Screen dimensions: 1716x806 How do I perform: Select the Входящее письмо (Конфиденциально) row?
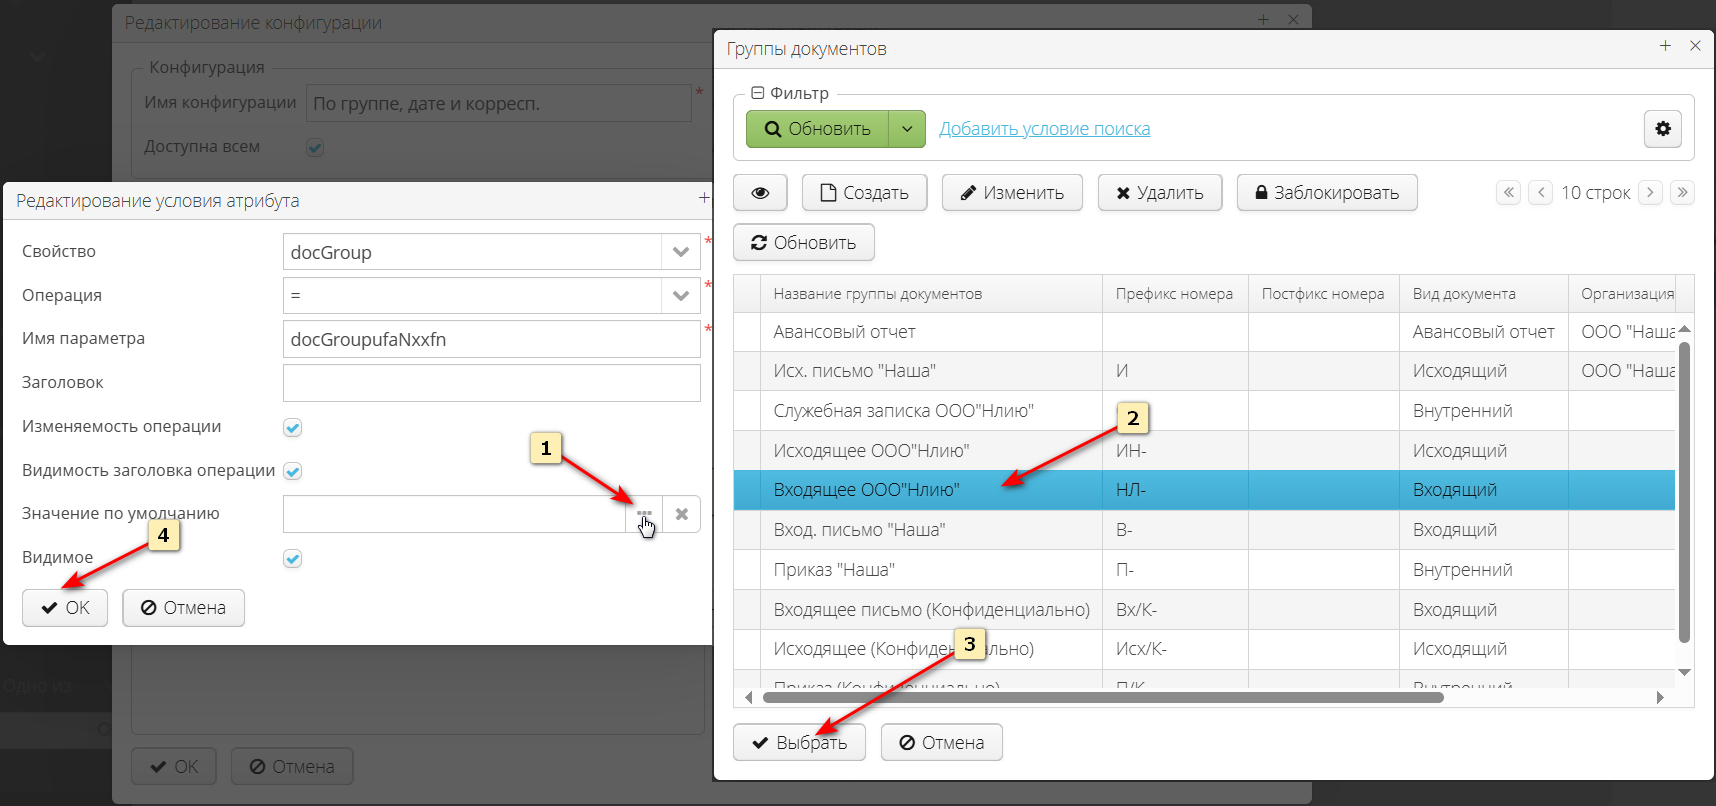point(1204,610)
